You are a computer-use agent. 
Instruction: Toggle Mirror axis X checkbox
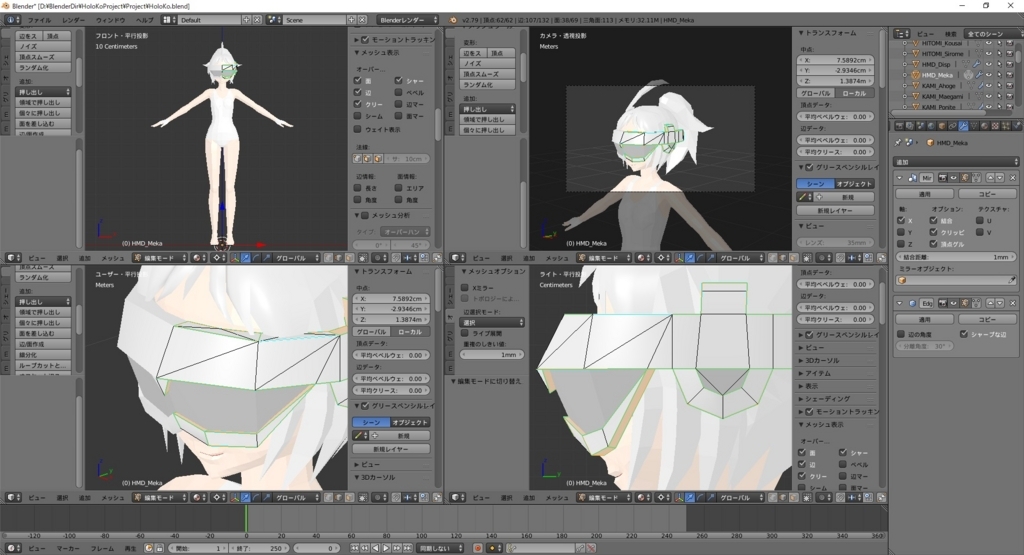click(x=901, y=221)
